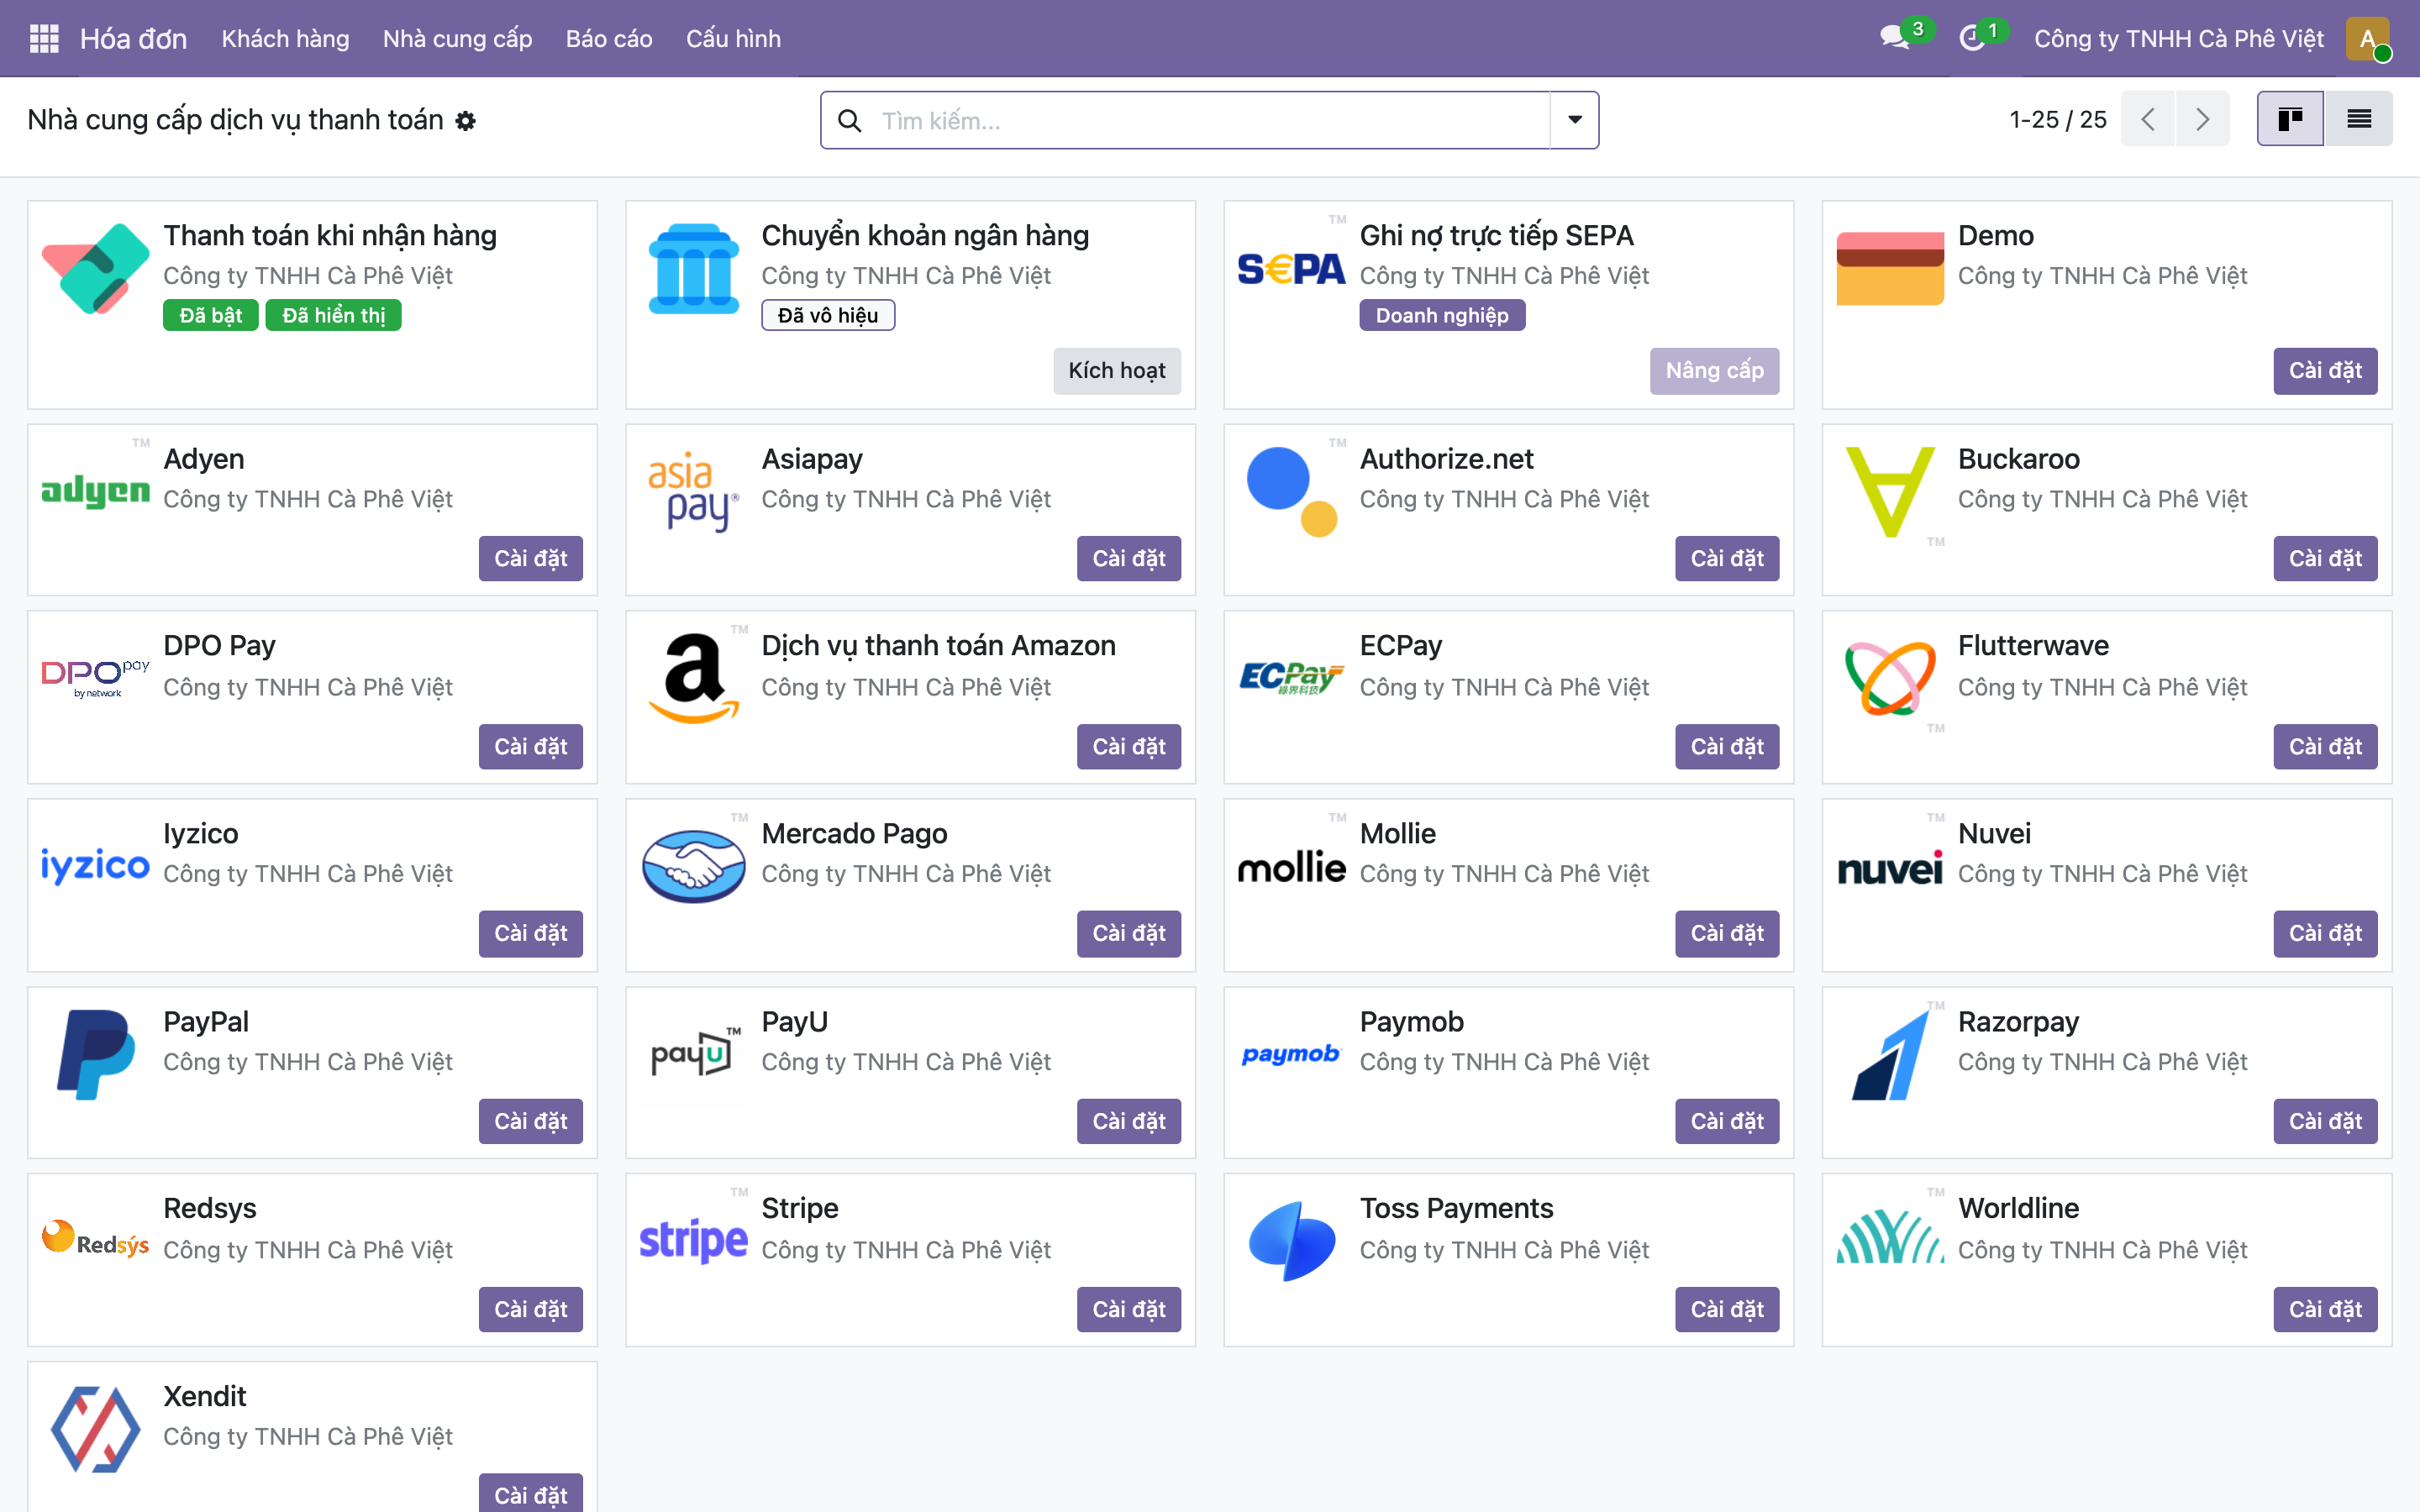
Task: Open the Báo cáo menu
Action: (608, 38)
